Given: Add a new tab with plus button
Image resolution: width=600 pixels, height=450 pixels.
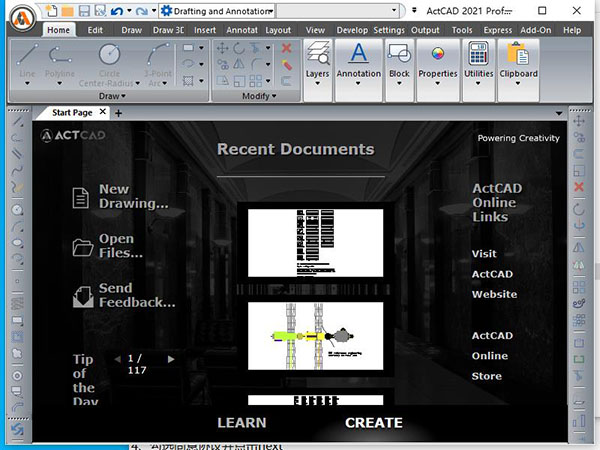Looking at the screenshot, I should point(119,113).
